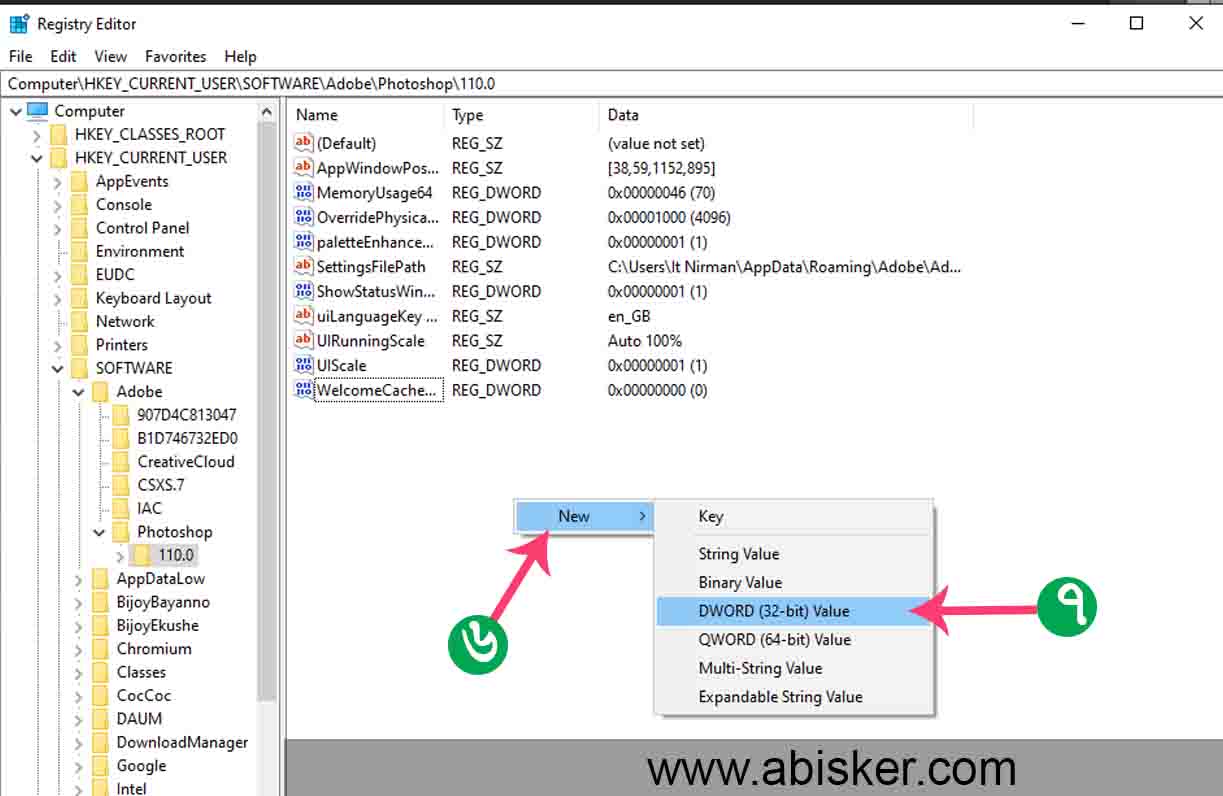Choose Multi-String Value
This screenshot has width=1223, height=796.
click(793, 668)
